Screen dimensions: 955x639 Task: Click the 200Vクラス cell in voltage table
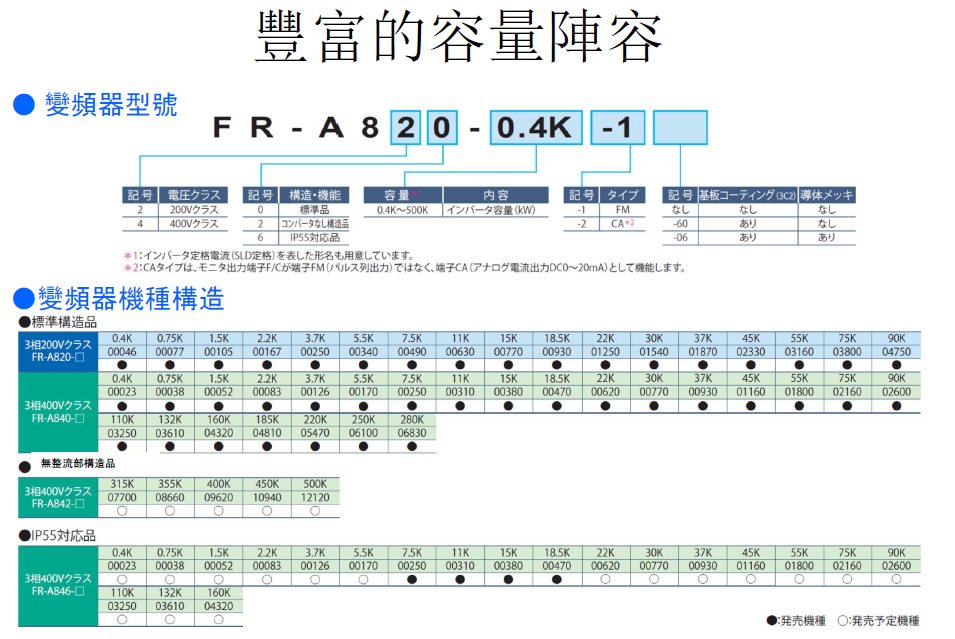[x=194, y=210]
